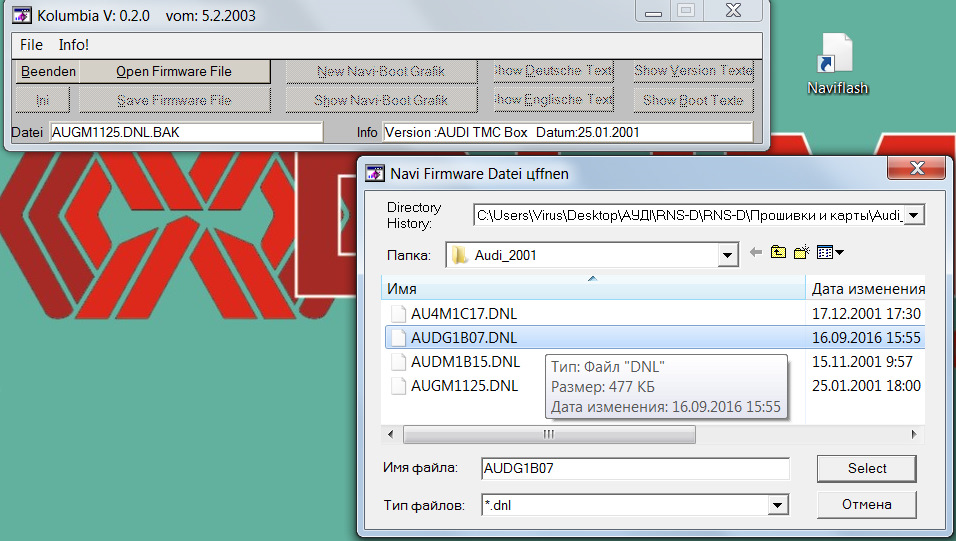Expand the Папка folder dropdown
This screenshot has width=956, height=541.
click(x=727, y=256)
